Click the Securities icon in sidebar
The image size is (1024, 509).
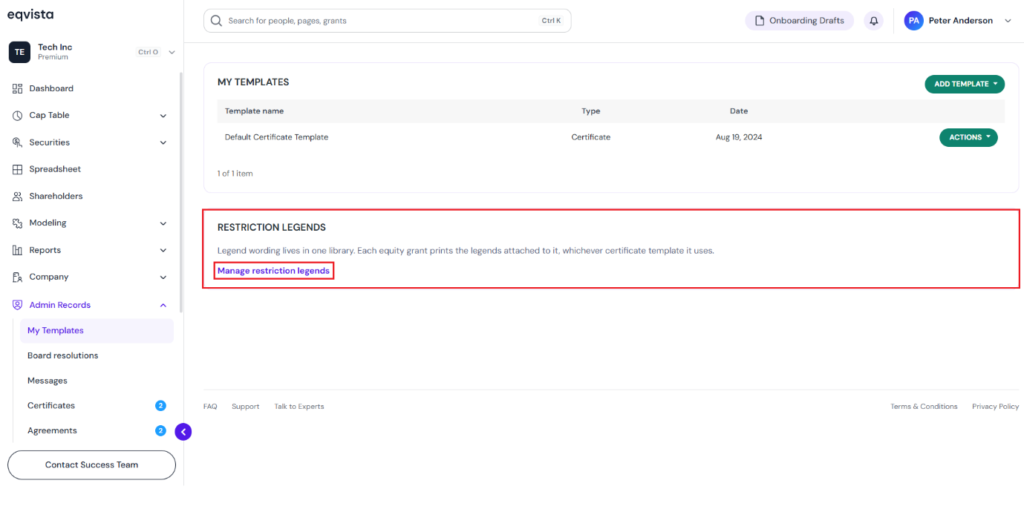[x=18, y=142]
